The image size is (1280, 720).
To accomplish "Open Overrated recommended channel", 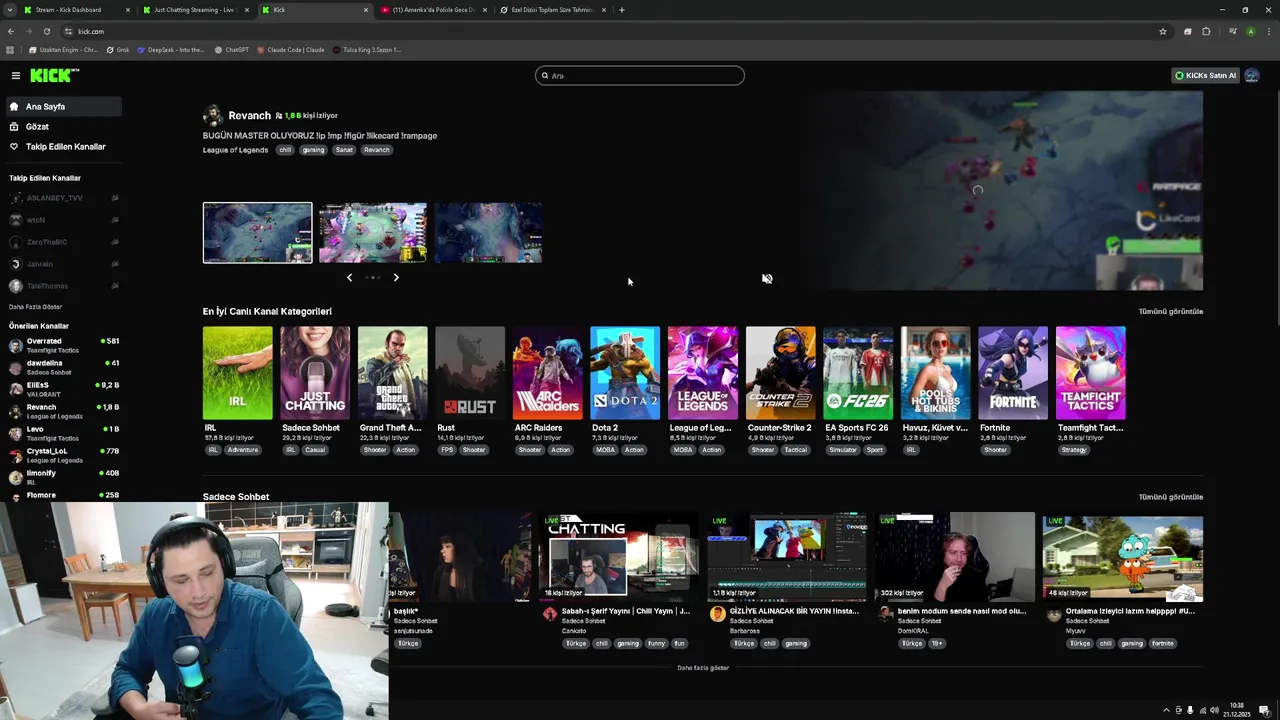I will (62, 345).
